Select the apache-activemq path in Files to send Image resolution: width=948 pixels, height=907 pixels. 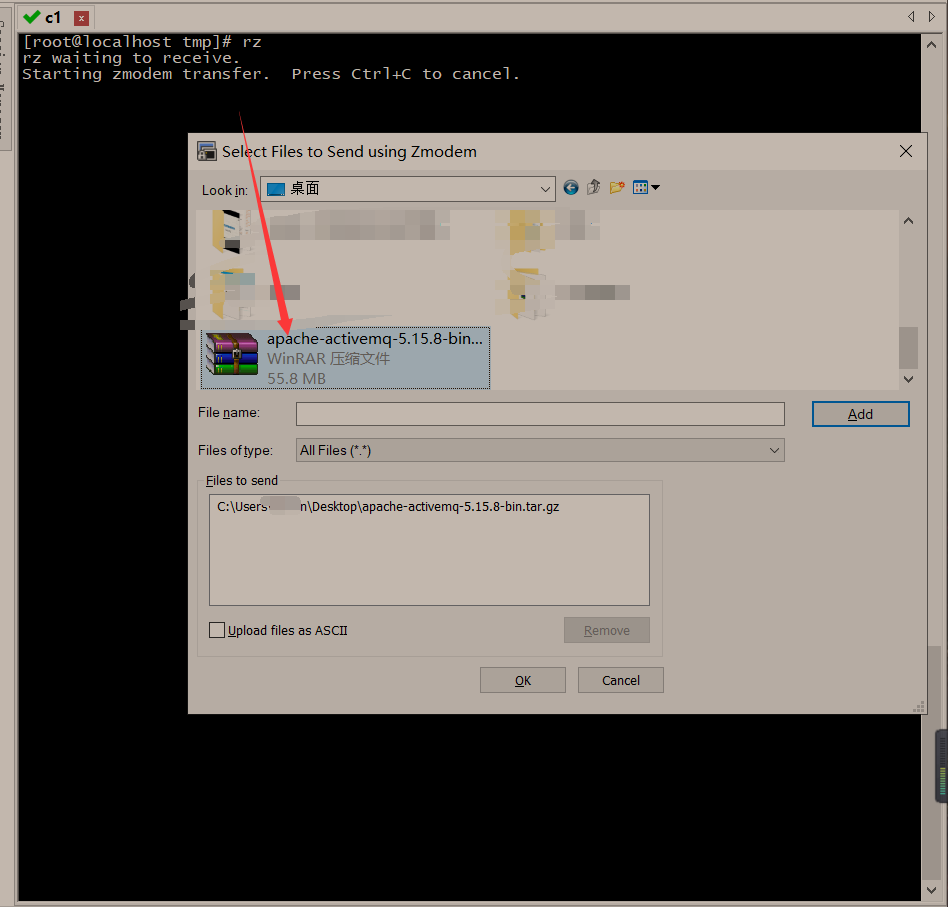coord(388,507)
